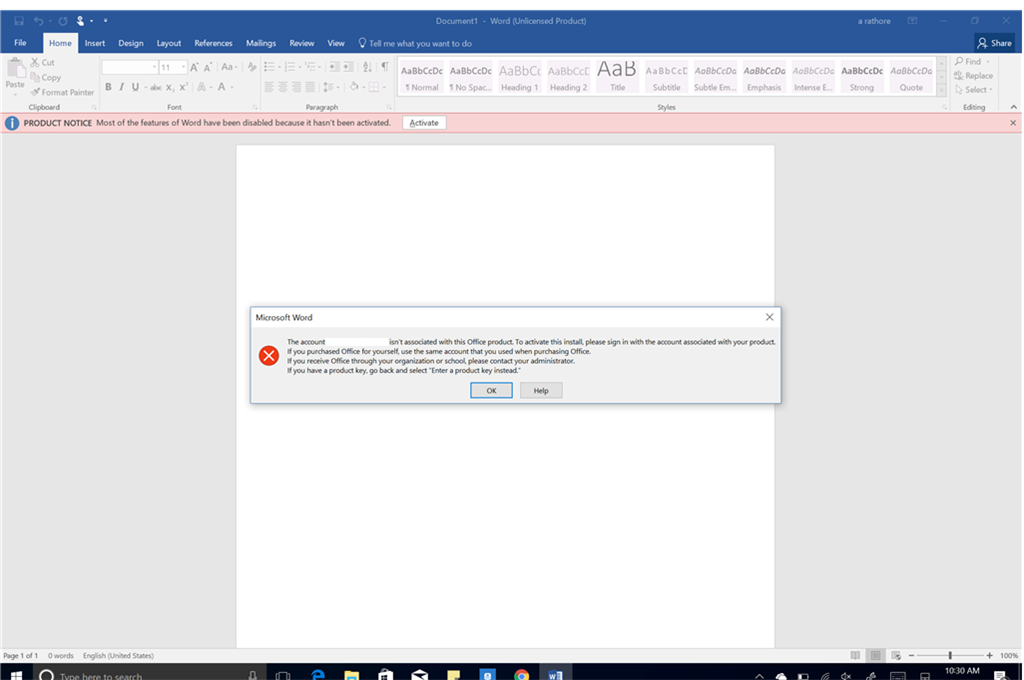Select the Normal style

coord(422,77)
